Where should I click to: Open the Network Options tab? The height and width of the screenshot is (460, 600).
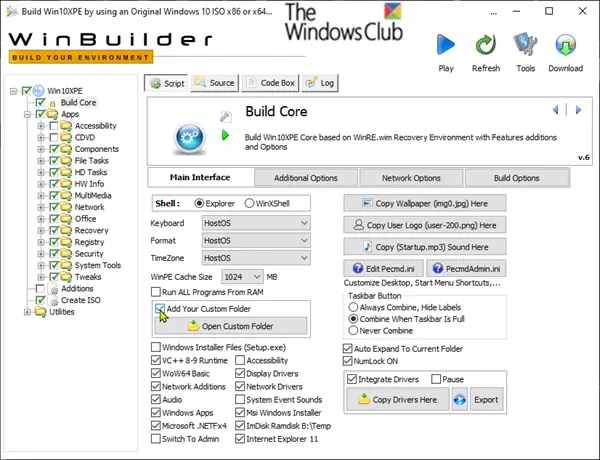pyautogui.click(x=411, y=178)
